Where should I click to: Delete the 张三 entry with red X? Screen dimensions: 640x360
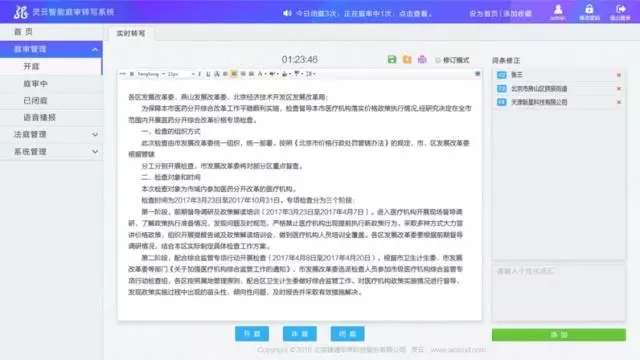point(619,75)
